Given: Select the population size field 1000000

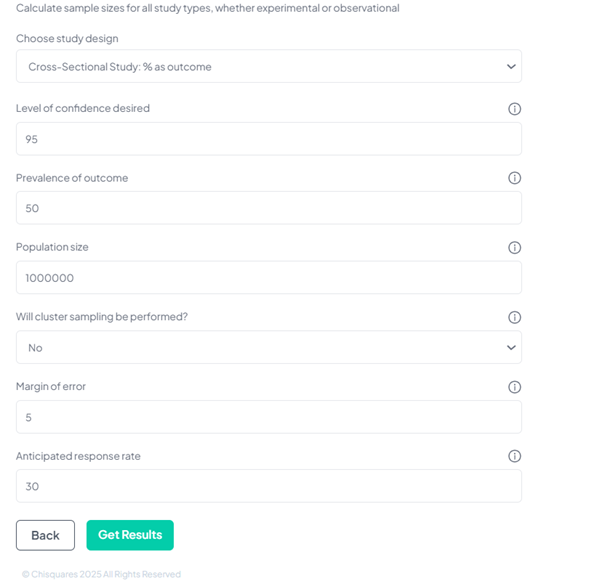Looking at the screenshot, I should (x=268, y=278).
